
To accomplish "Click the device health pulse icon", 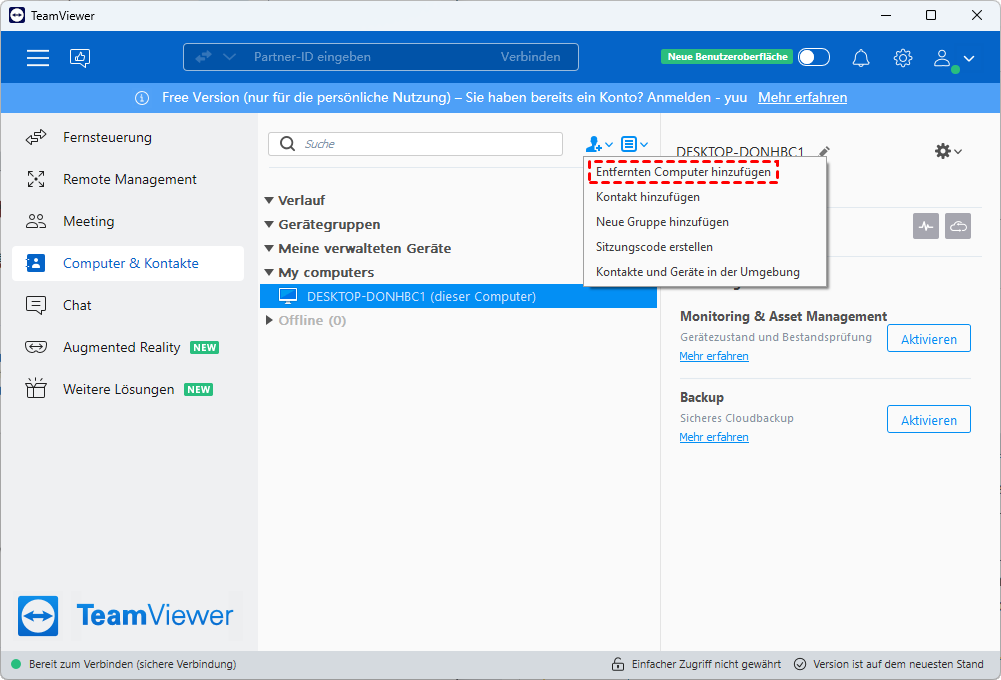I will [926, 226].
